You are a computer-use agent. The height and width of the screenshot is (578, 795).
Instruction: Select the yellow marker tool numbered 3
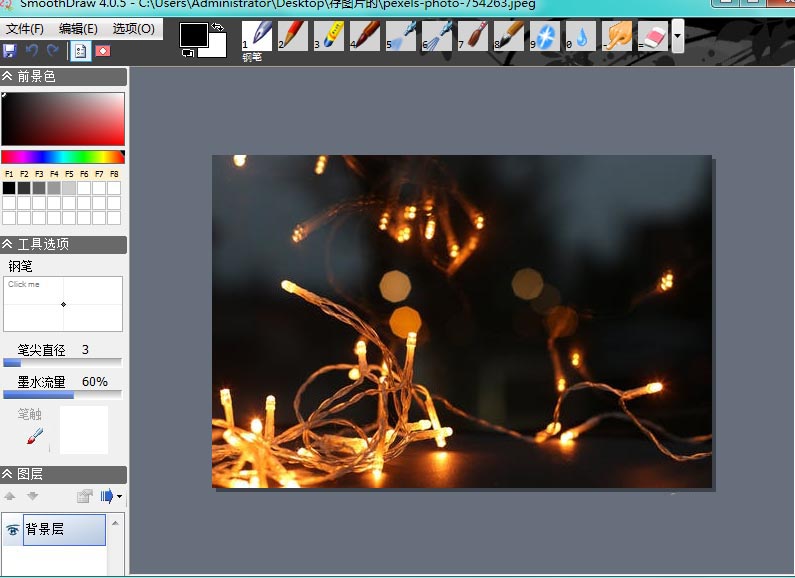(x=329, y=35)
